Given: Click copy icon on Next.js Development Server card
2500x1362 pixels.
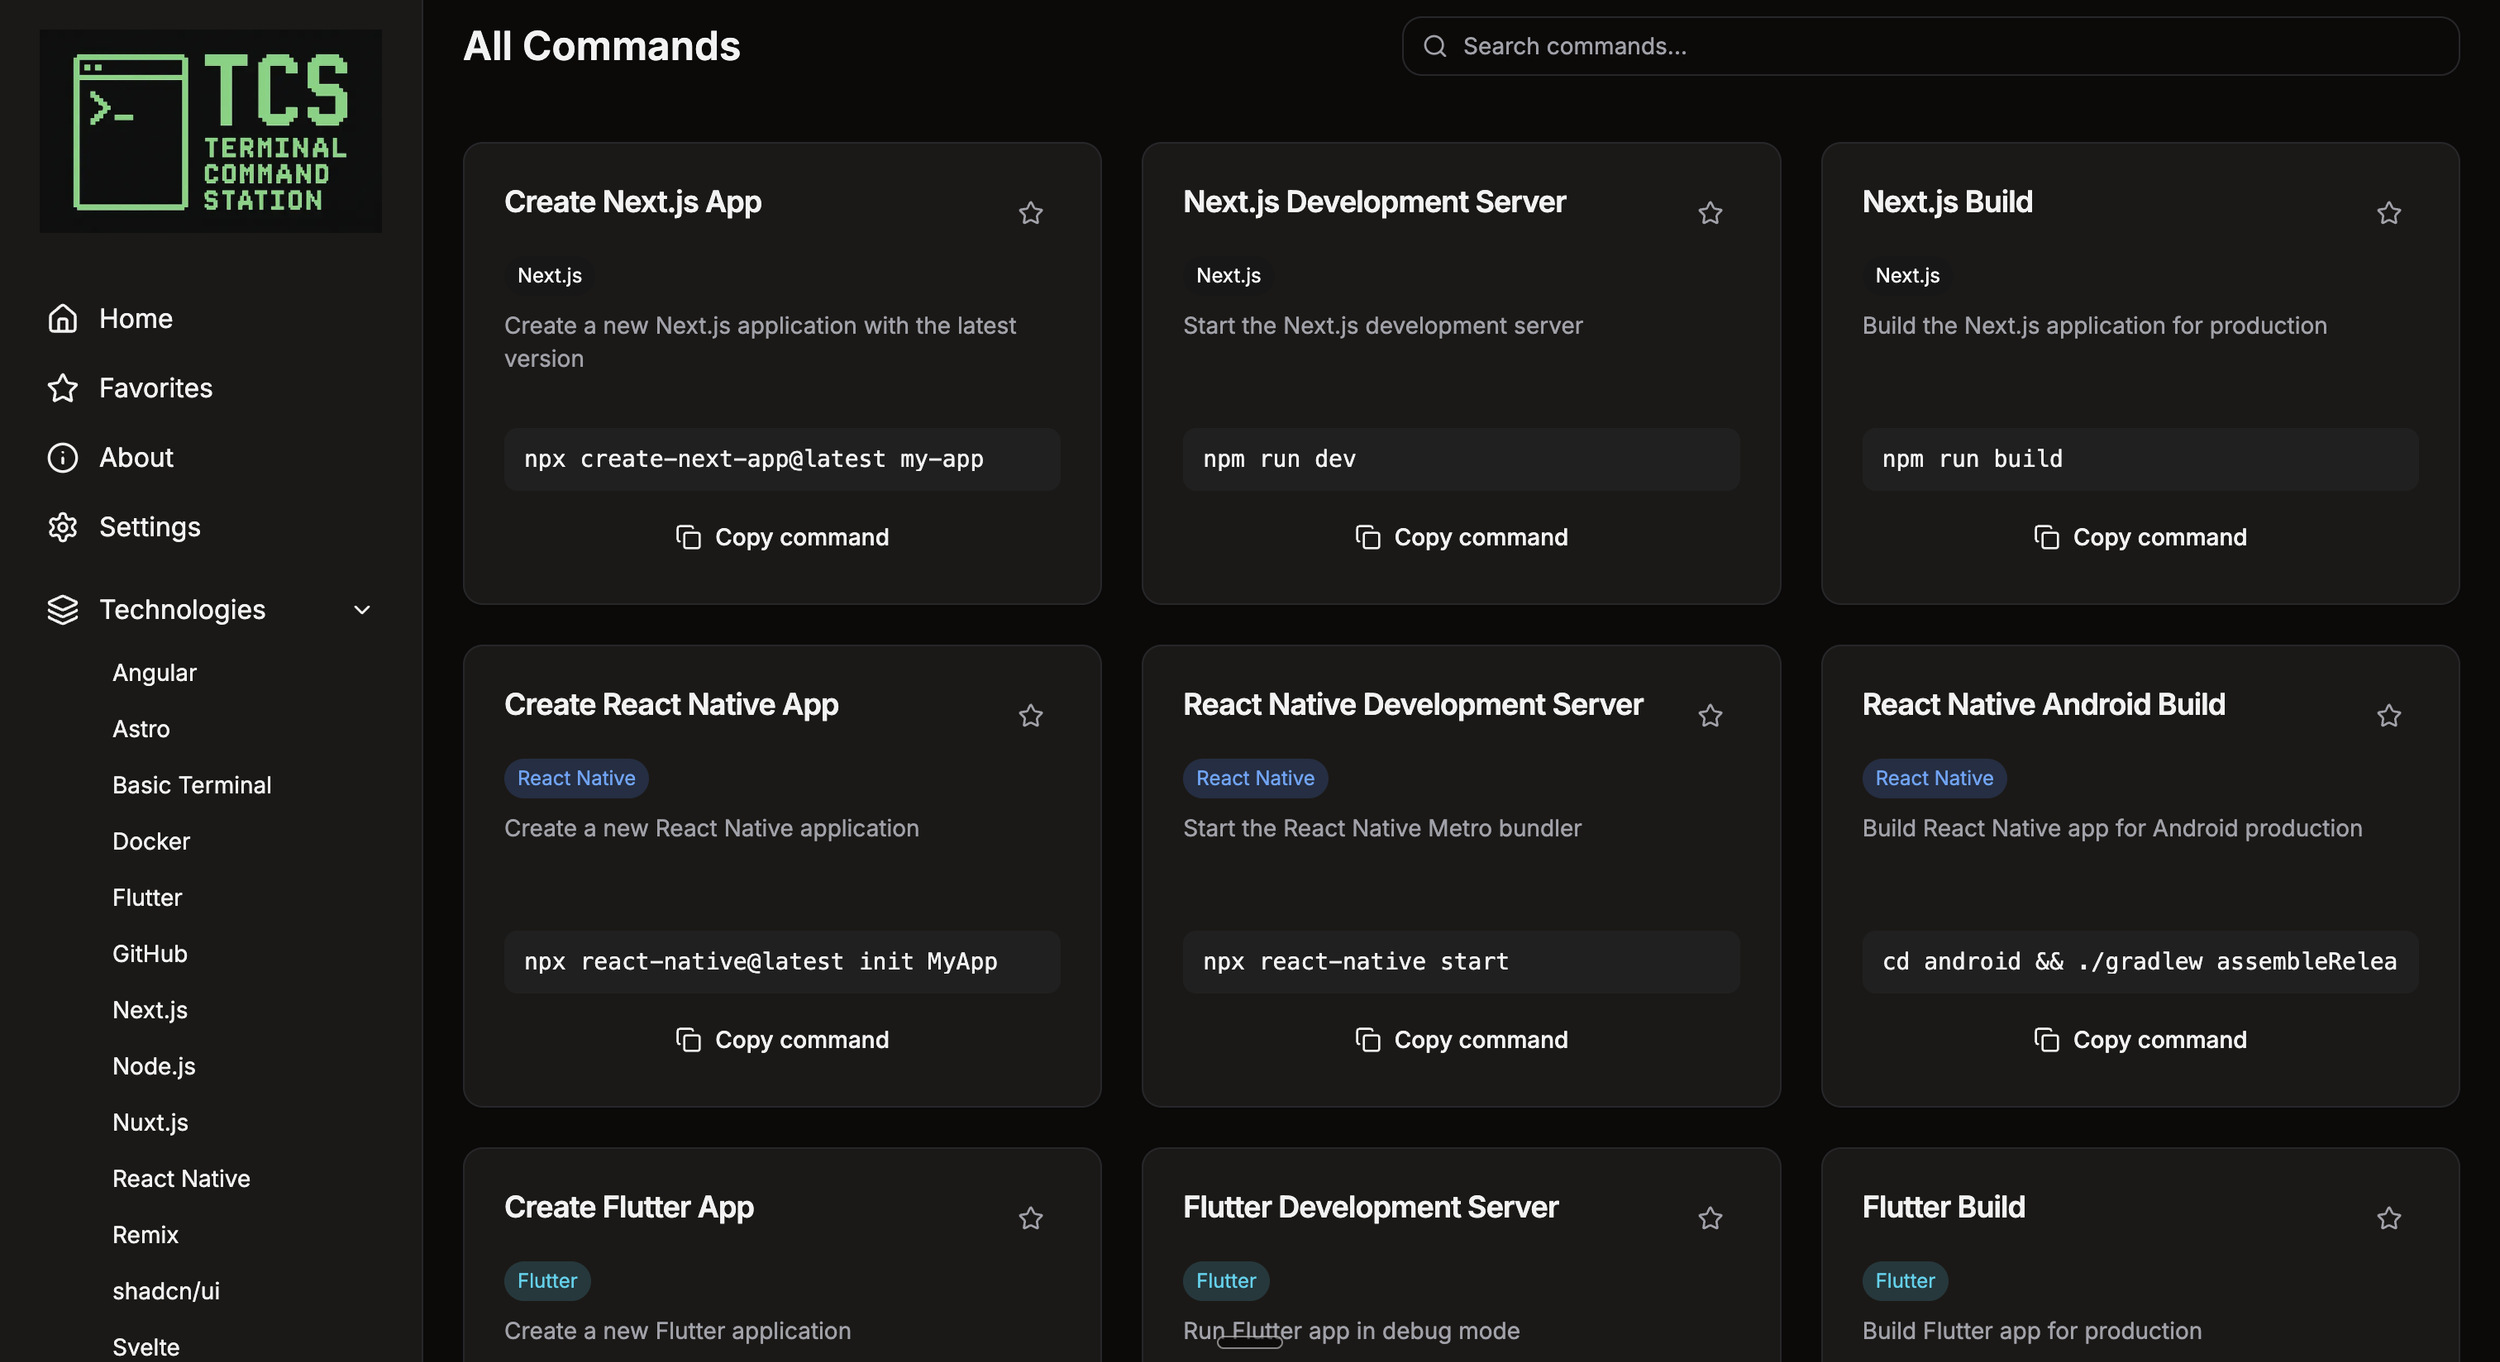Looking at the screenshot, I should coord(1367,537).
